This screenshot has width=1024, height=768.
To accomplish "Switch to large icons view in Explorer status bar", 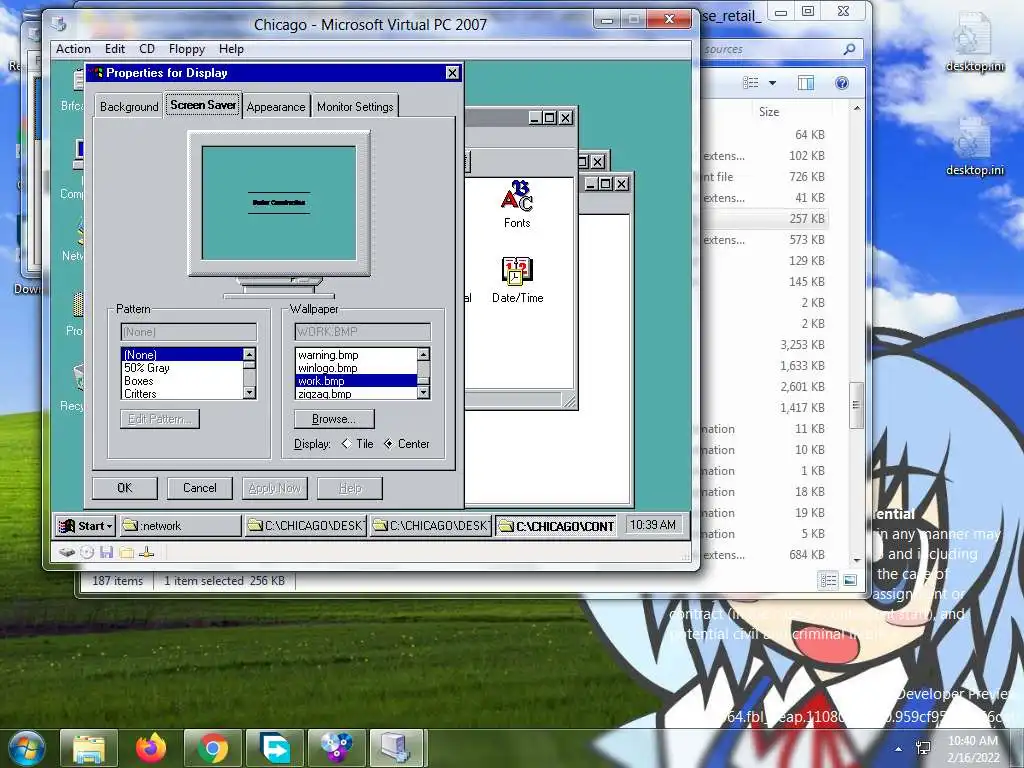I will [850, 580].
